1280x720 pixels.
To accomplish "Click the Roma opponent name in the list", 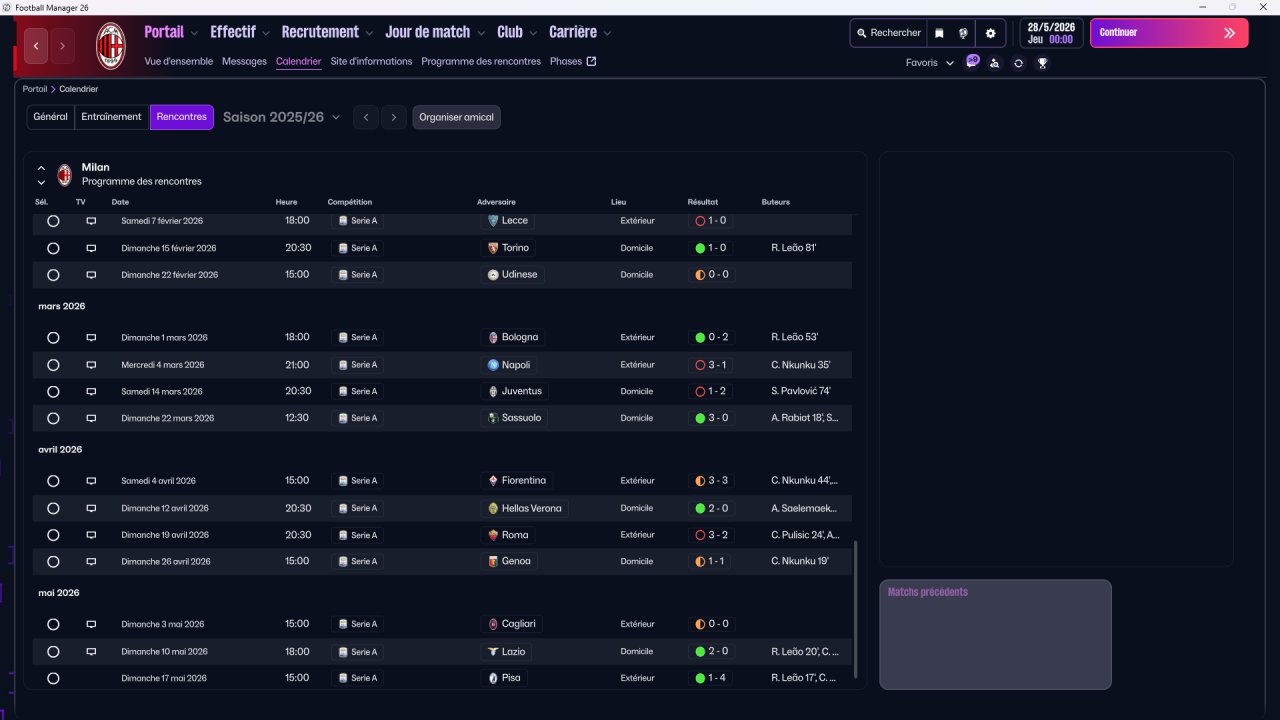I will [515, 535].
